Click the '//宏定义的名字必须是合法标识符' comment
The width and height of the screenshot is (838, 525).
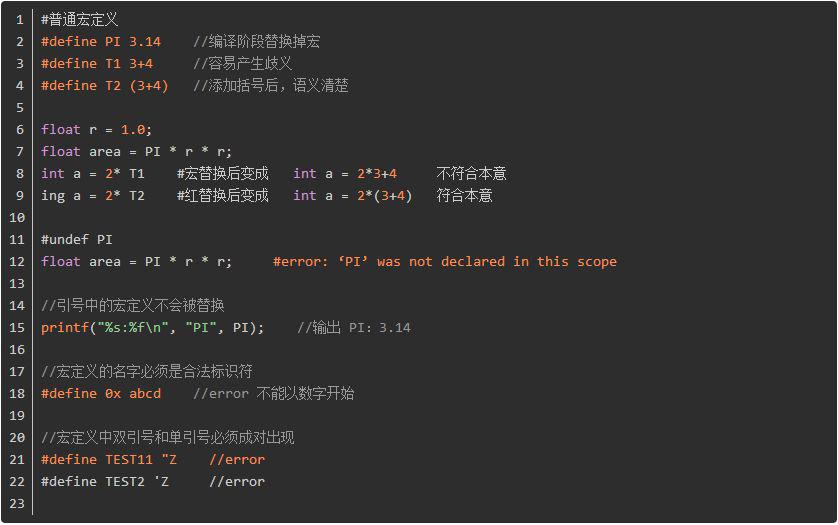[147, 371]
